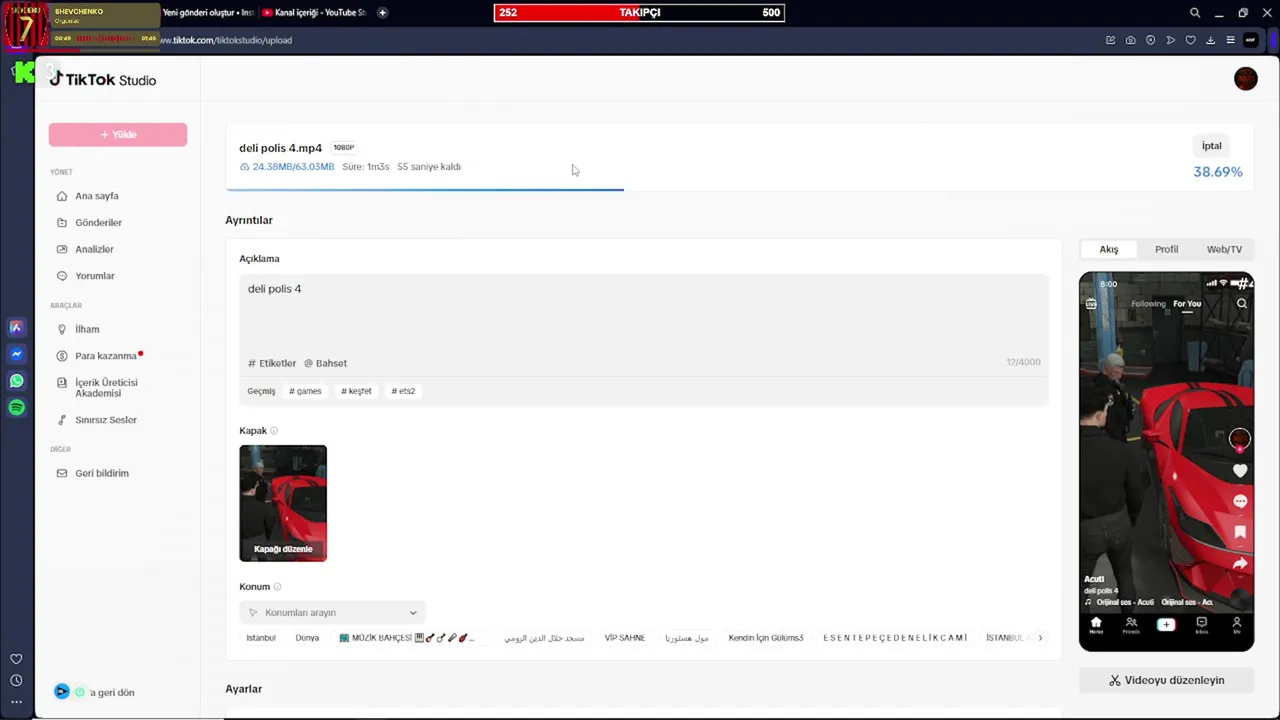
Task: Open Yorumlar comments icon in sidebar
Action: (x=62, y=276)
